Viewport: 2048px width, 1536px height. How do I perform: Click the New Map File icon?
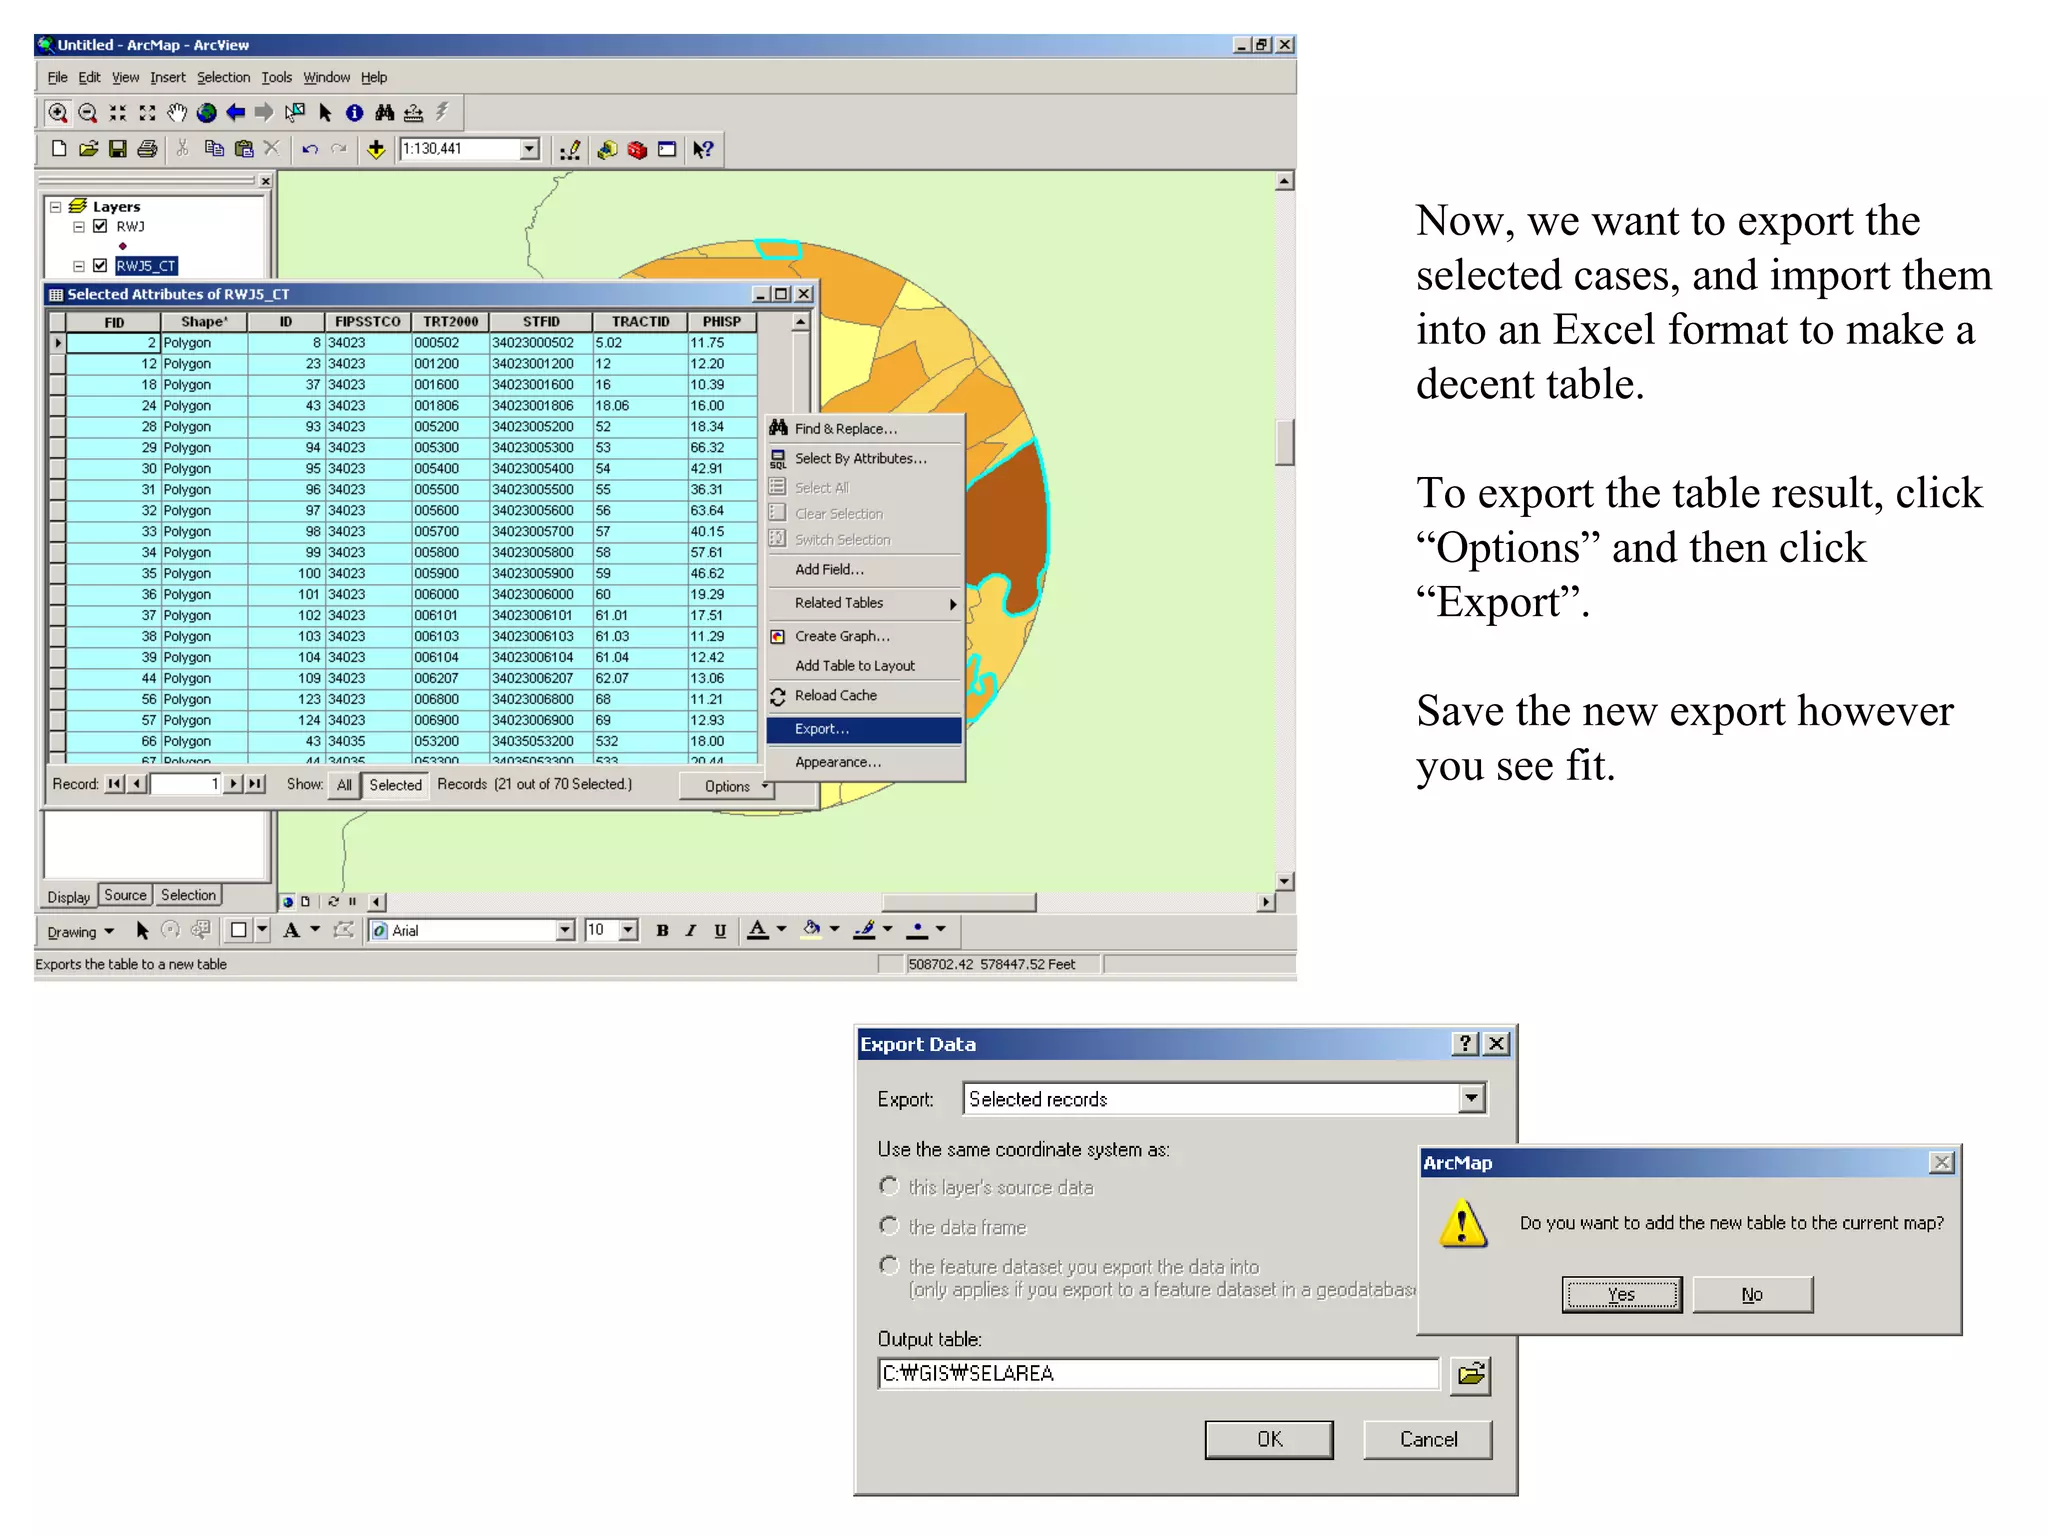pyautogui.click(x=58, y=149)
